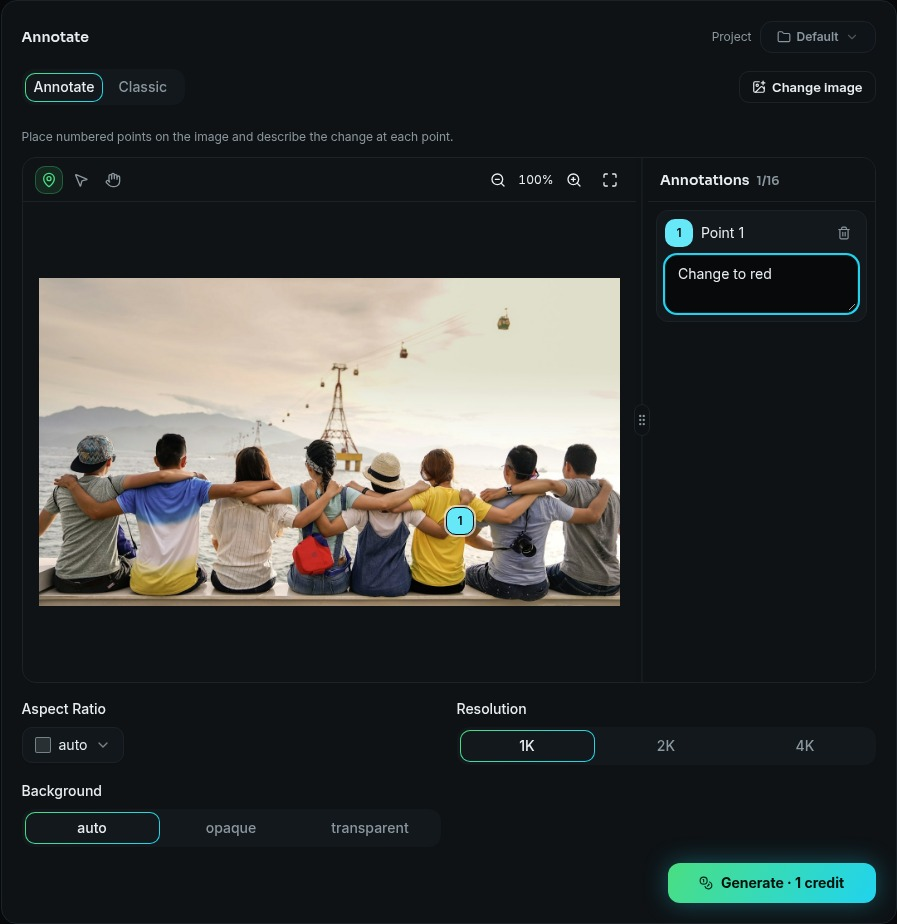Click the Point 1 label
Screen dimensions: 897x924
point(723,233)
